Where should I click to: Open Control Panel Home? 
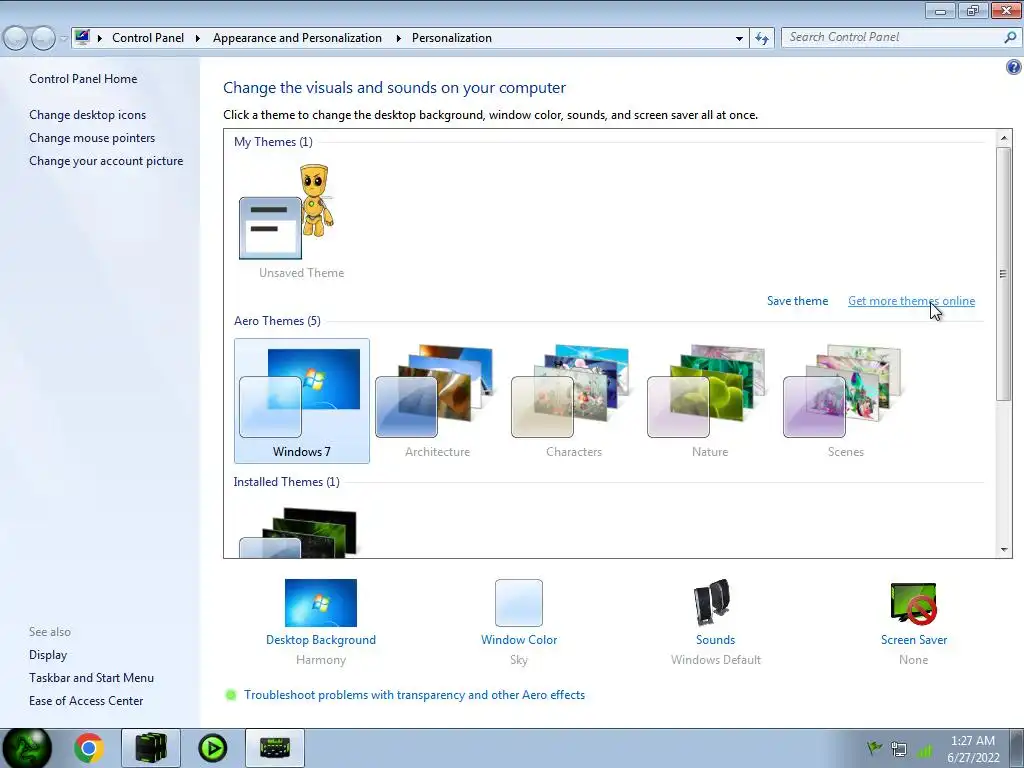click(83, 79)
